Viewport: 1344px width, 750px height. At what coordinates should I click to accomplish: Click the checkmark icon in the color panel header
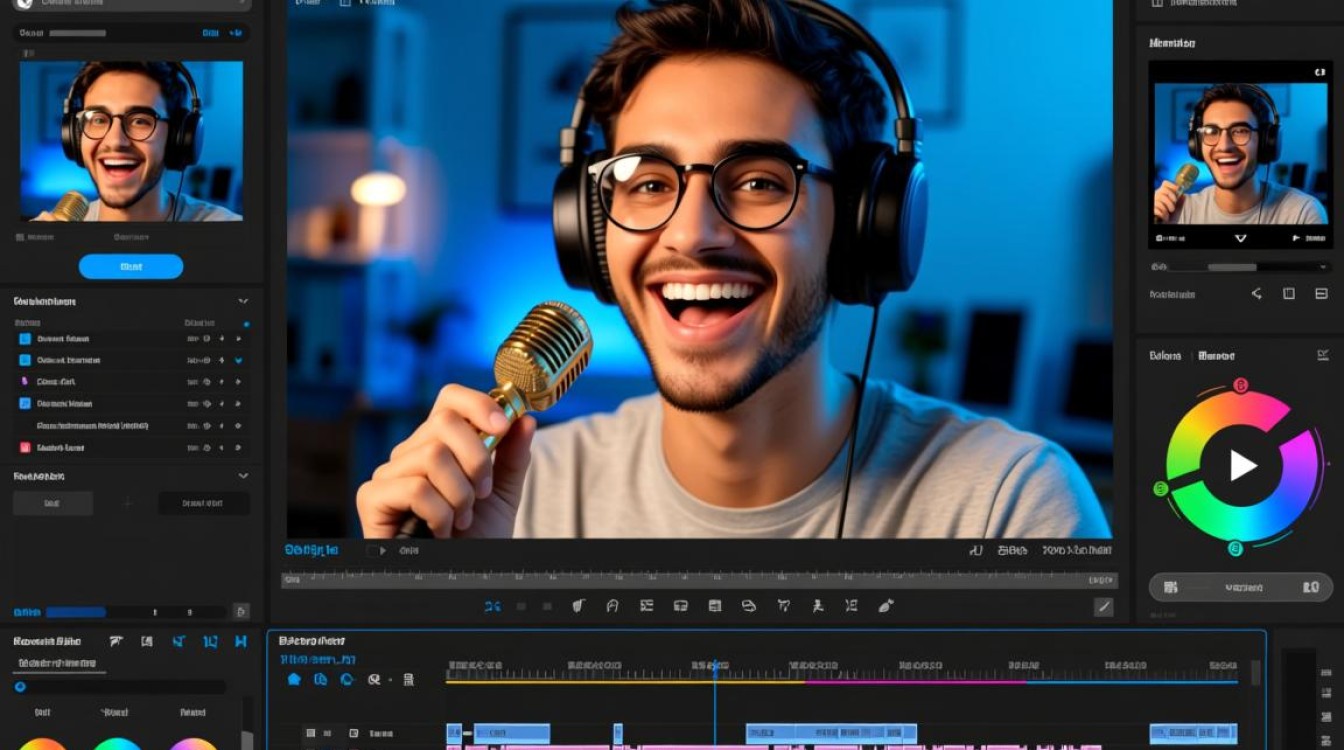click(x=1323, y=355)
